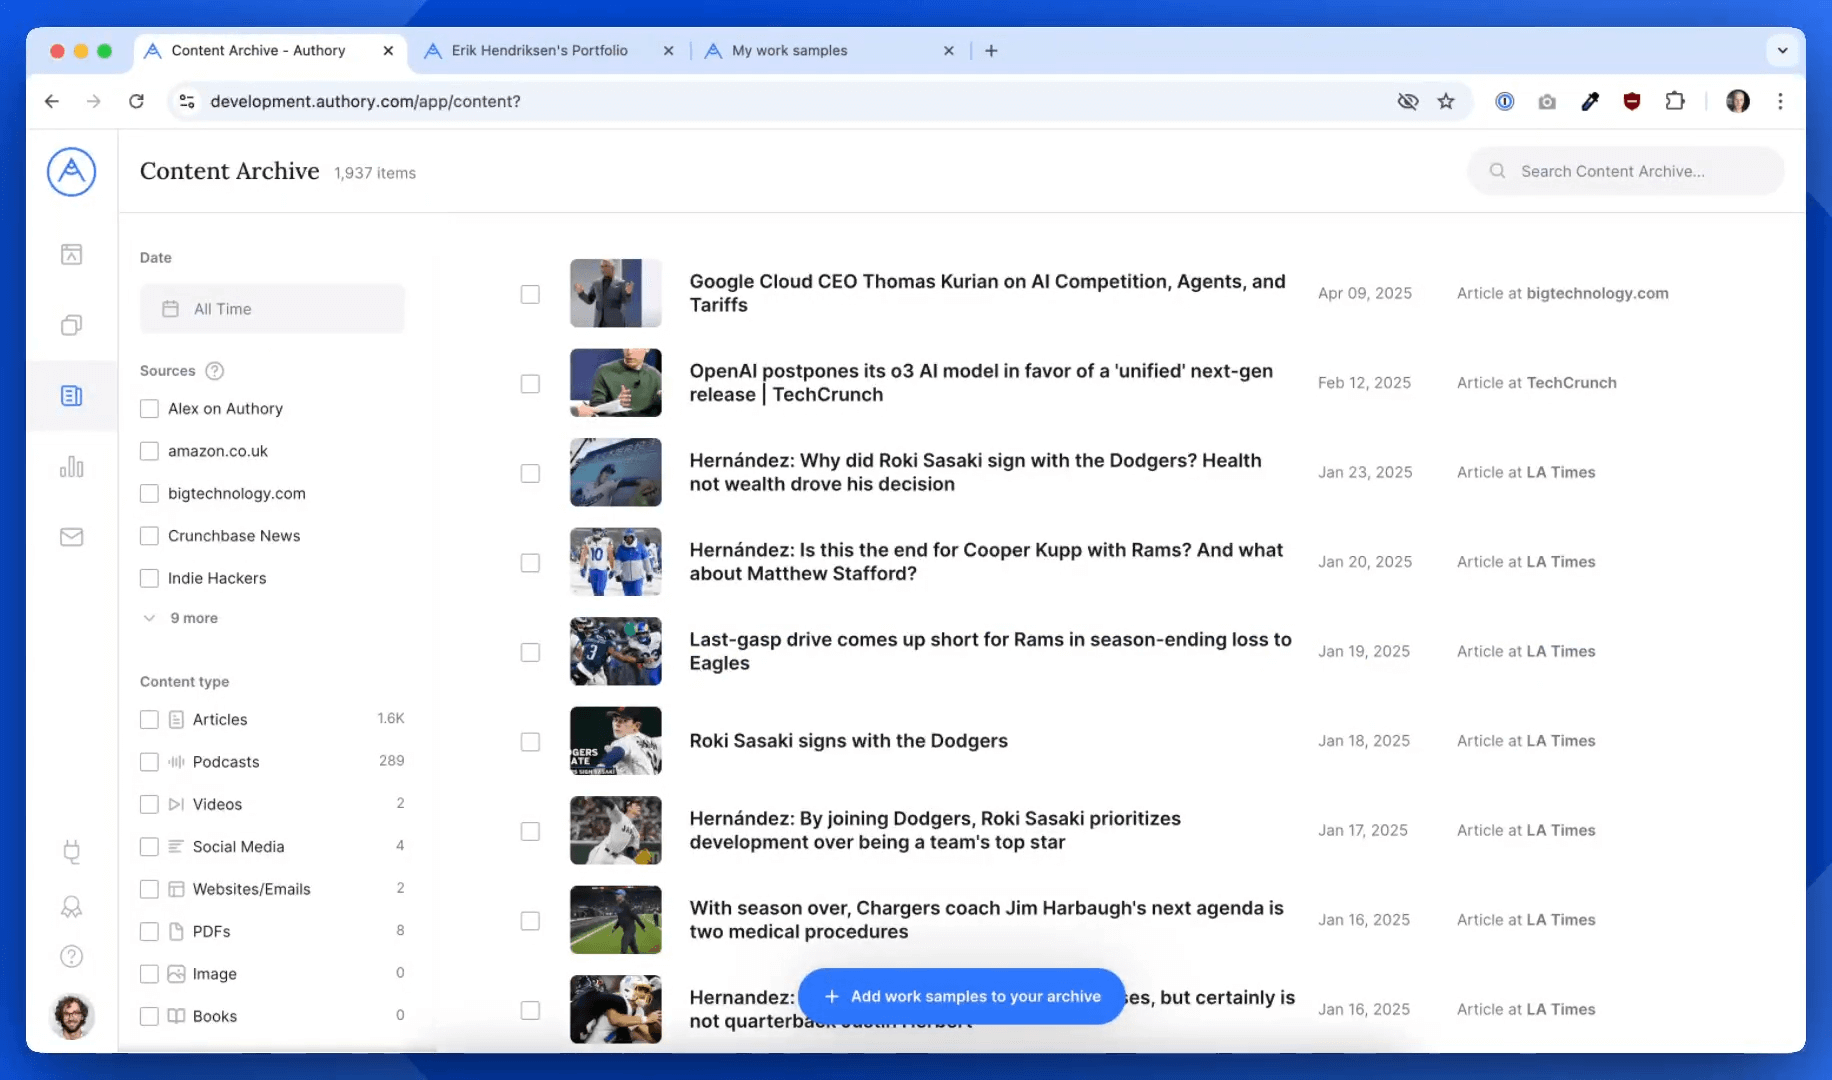This screenshot has height=1080, width=1832.
Task: Open the tab search dropdown arrow
Action: click(1782, 50)
